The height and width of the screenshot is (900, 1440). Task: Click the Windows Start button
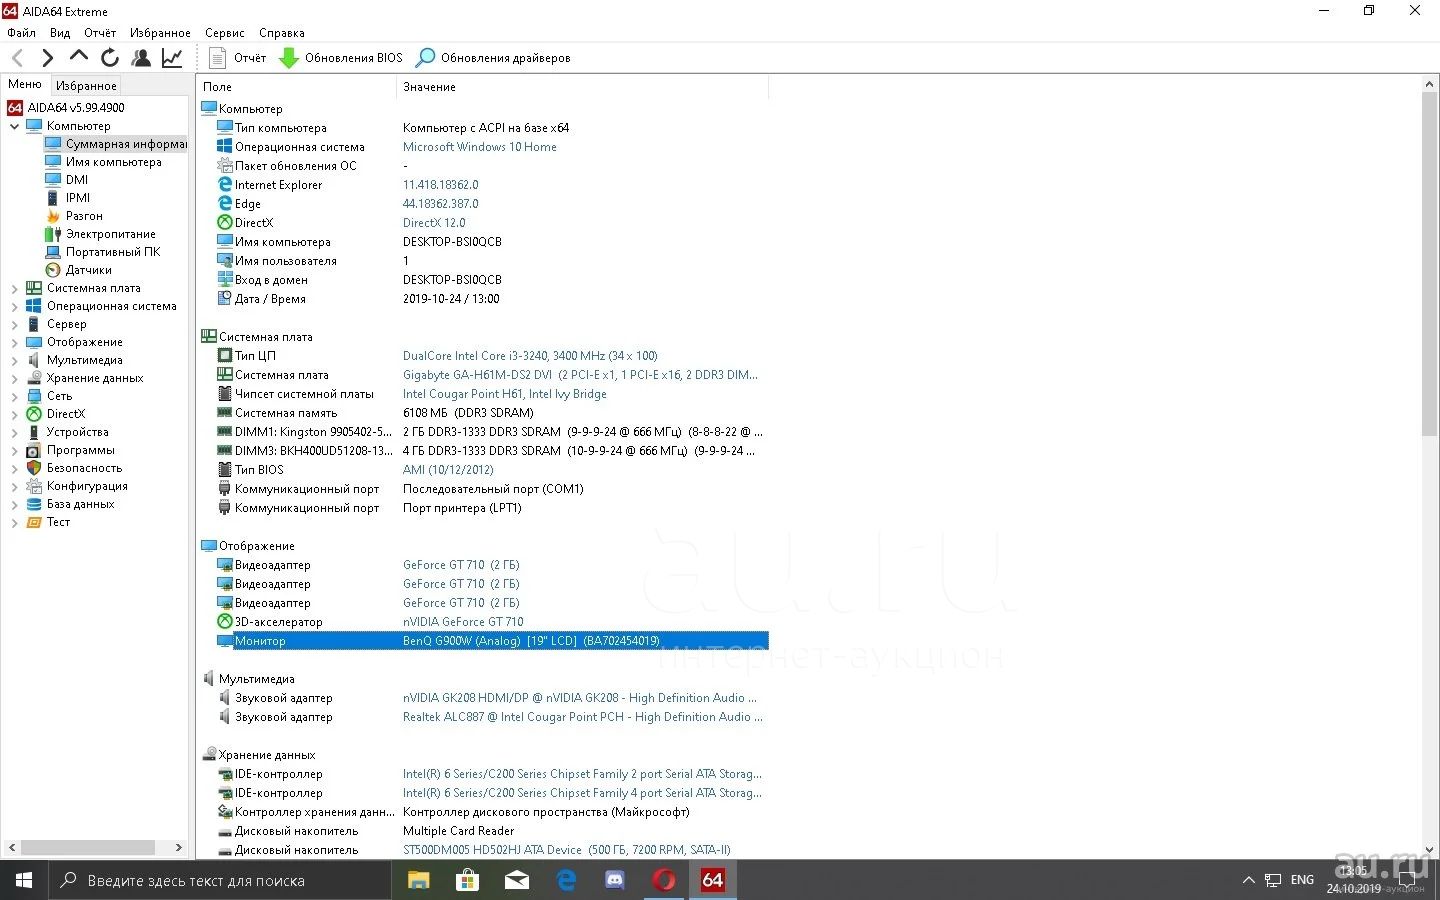click(x=24, y=880)
